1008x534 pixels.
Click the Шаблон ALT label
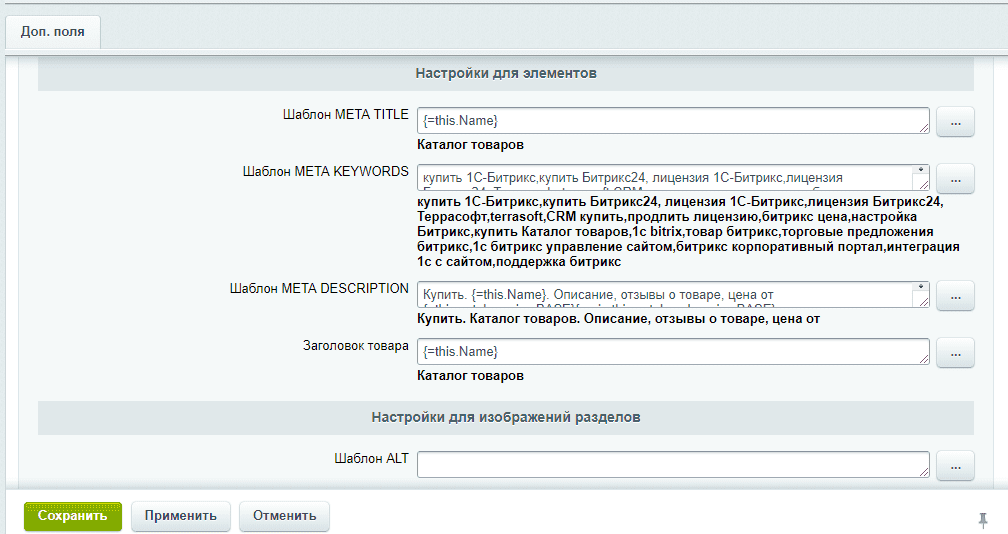pyautogui.click(x=372, y=459)
